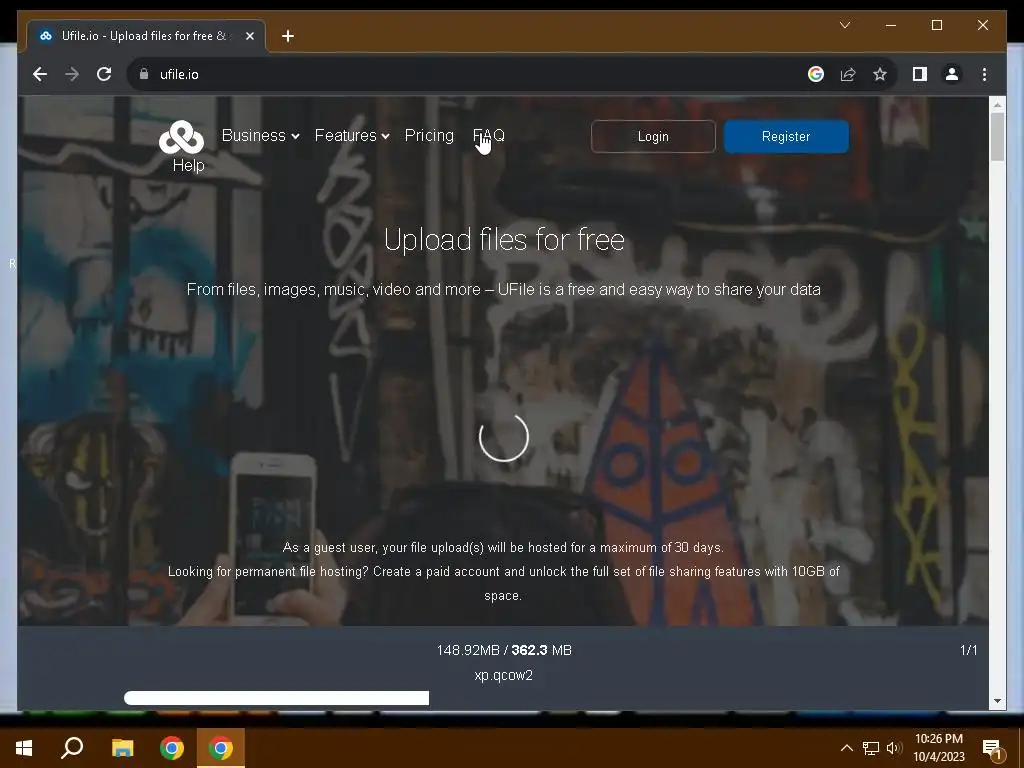
Task: Click the Login button
Action: [653, 136]
